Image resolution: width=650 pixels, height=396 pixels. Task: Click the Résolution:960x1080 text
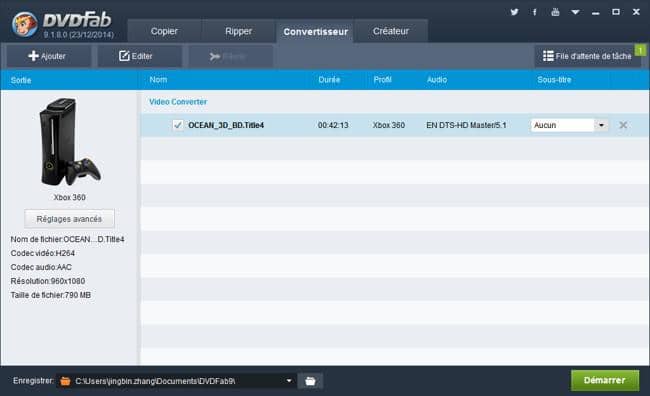click(48, 281)
